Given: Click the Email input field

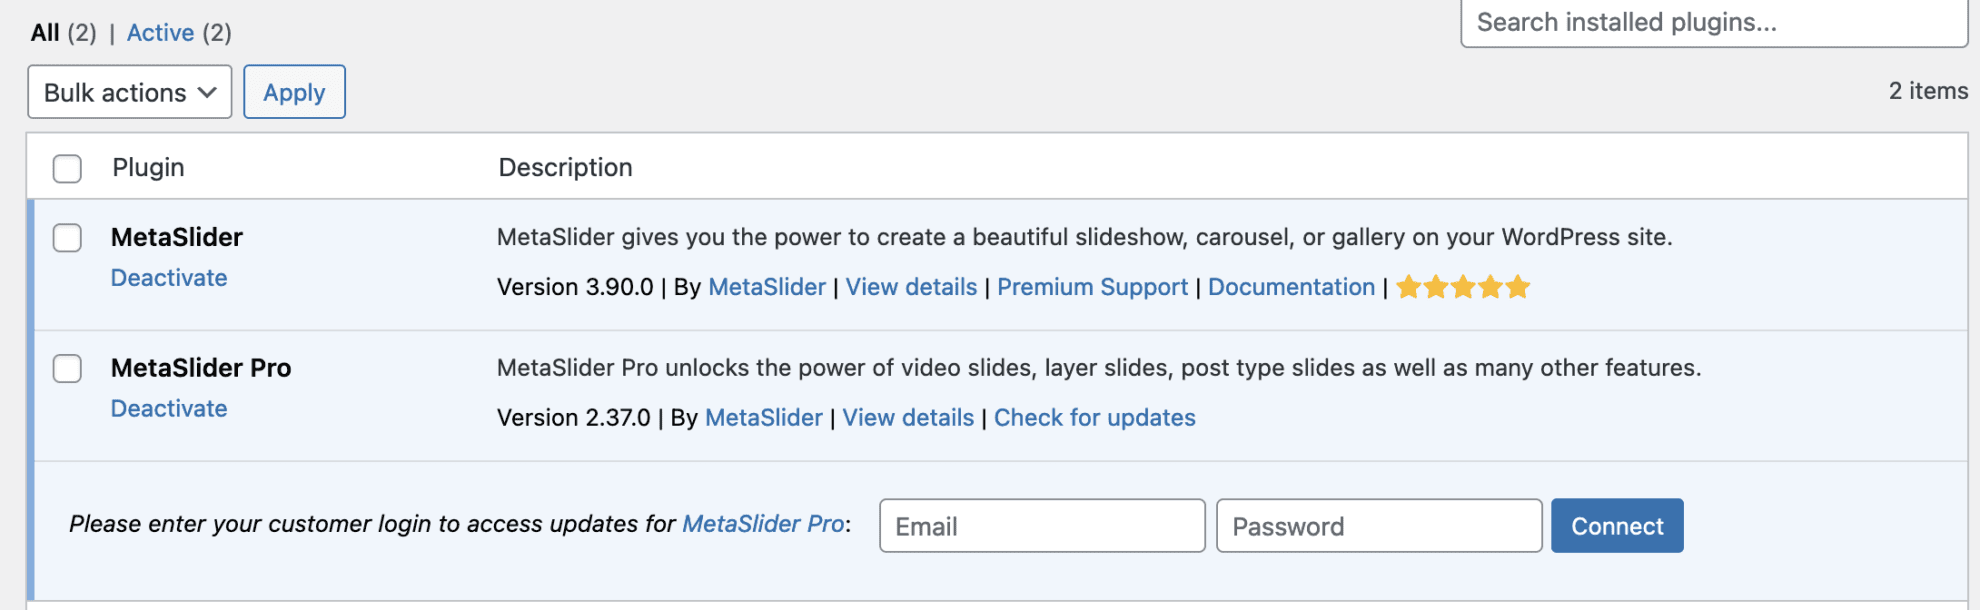Looking at the screenshot, I should point(1041,525).
